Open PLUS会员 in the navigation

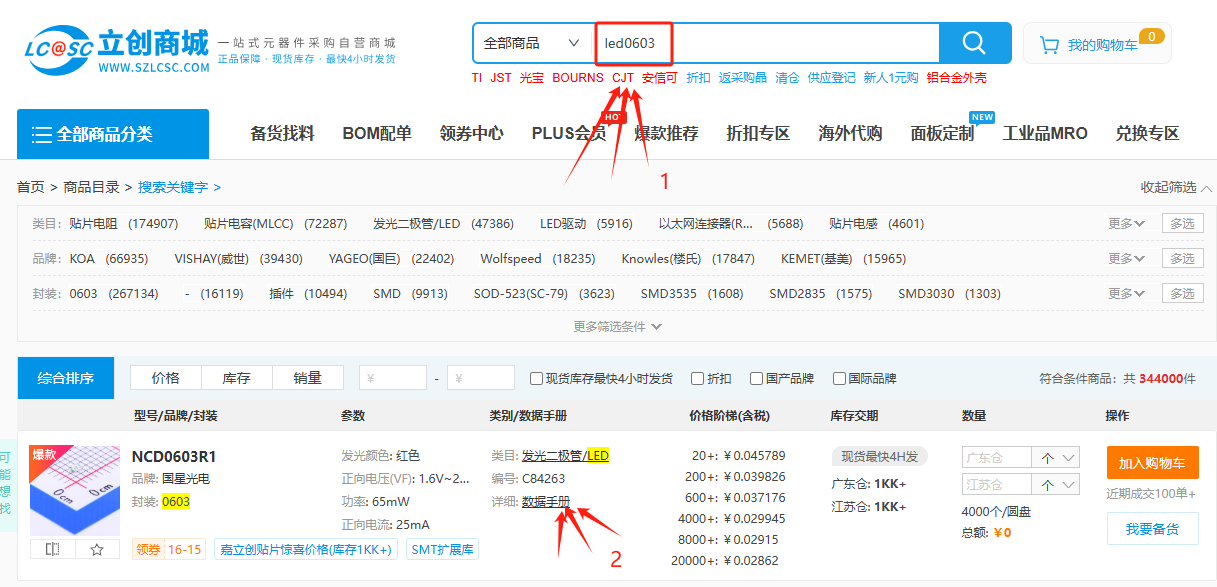568,134
